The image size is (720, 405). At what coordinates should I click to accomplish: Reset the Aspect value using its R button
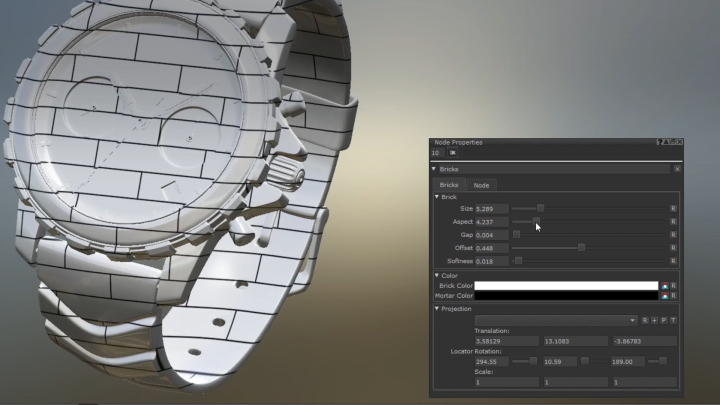point(673,221)
